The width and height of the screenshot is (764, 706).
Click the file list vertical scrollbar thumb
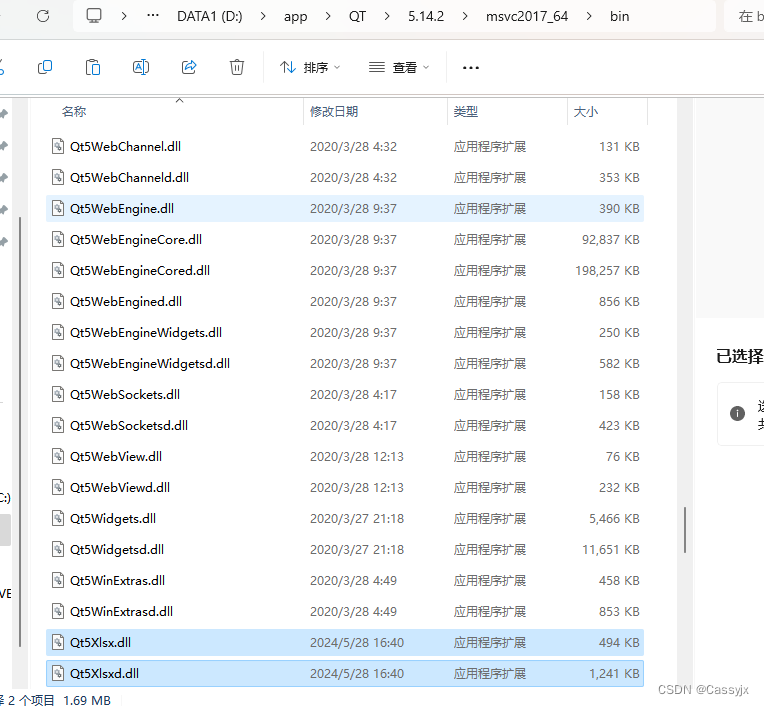pos(685,530)
